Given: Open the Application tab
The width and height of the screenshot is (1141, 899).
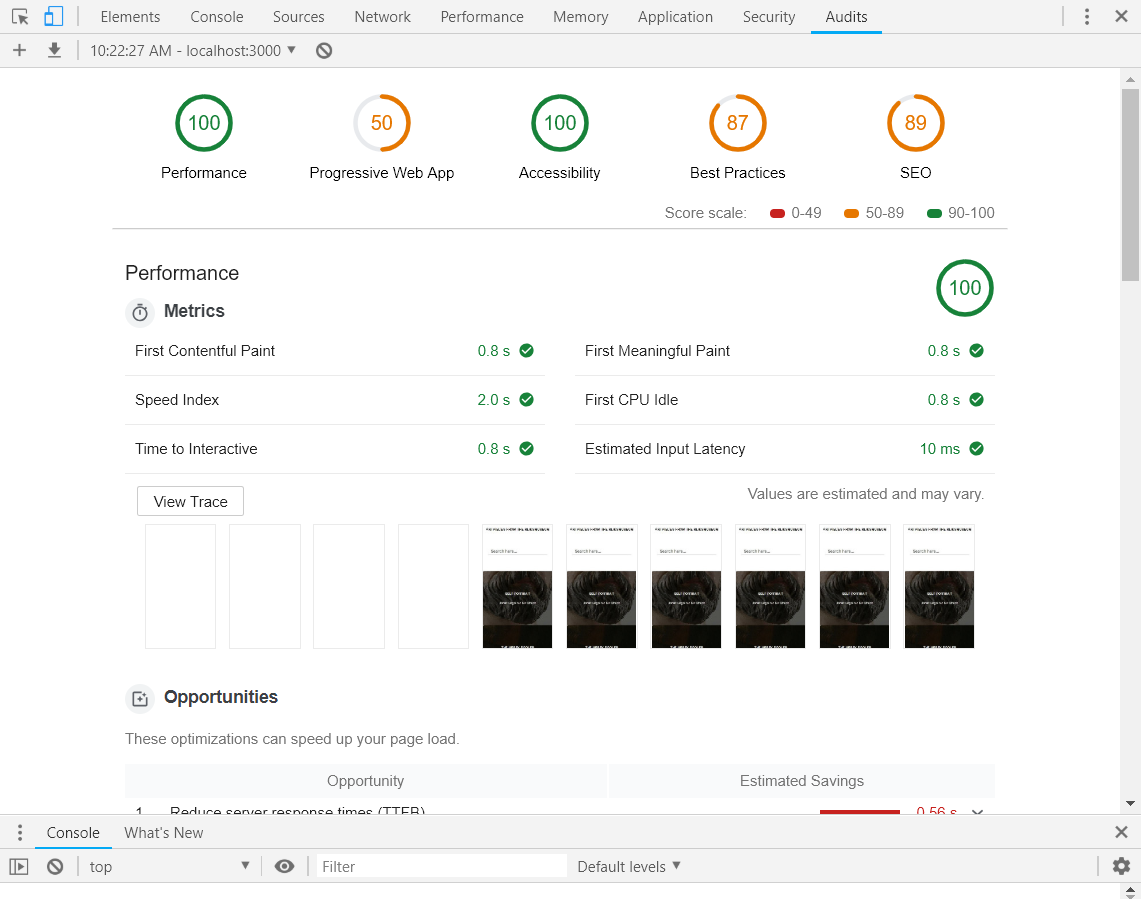Looking at the screenshot, I should tap(675, 17).
